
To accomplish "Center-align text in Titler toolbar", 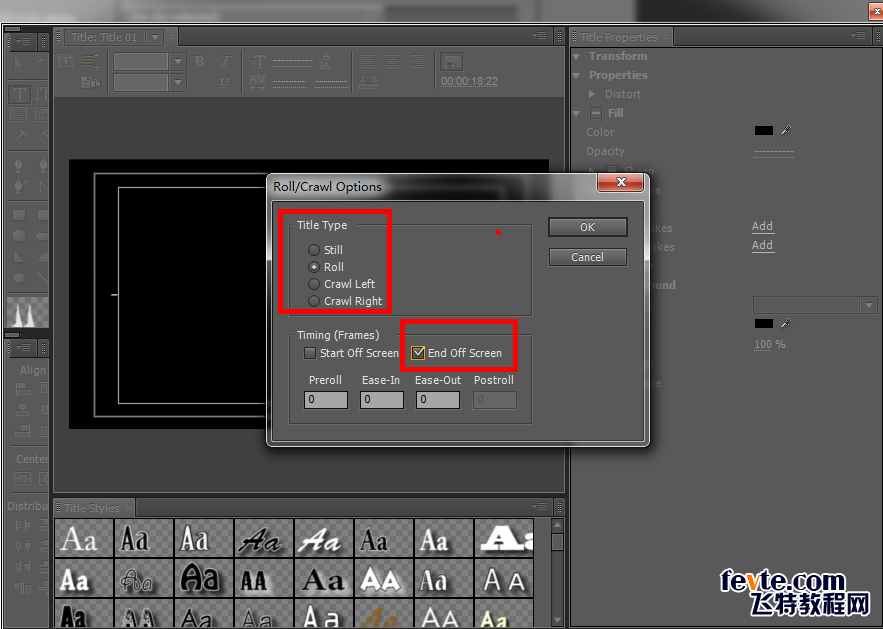I will tap(393, 61).
